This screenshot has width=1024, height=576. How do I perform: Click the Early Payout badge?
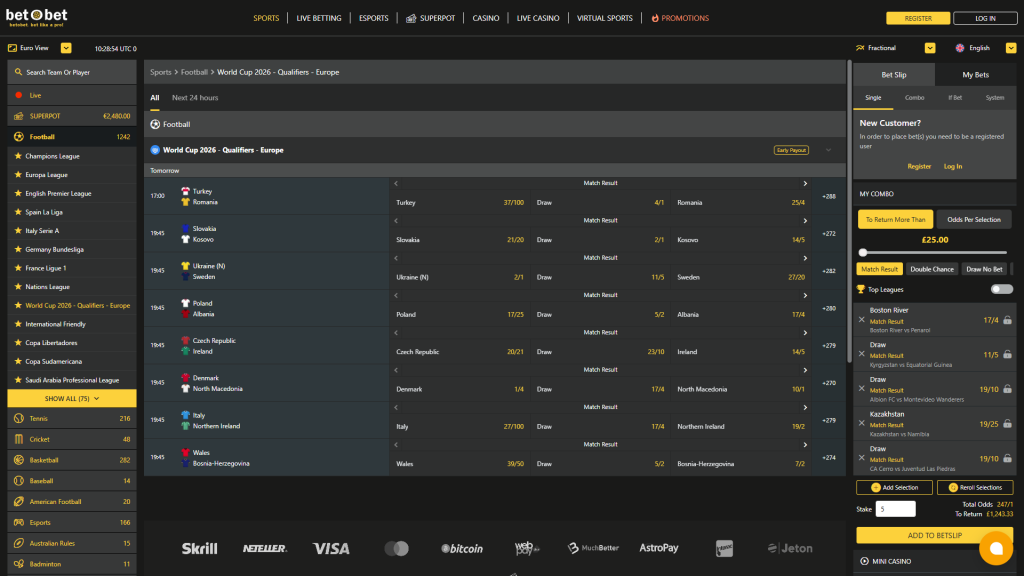(791, 150)
